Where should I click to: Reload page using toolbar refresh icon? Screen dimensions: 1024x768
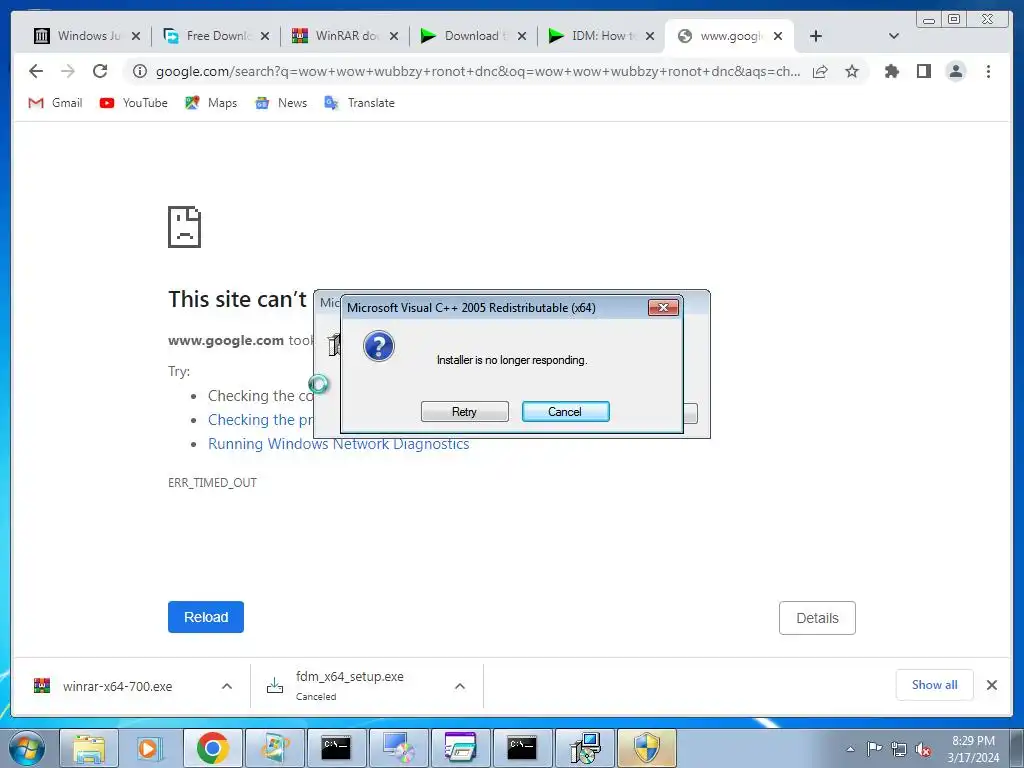(x=100, y=71)
